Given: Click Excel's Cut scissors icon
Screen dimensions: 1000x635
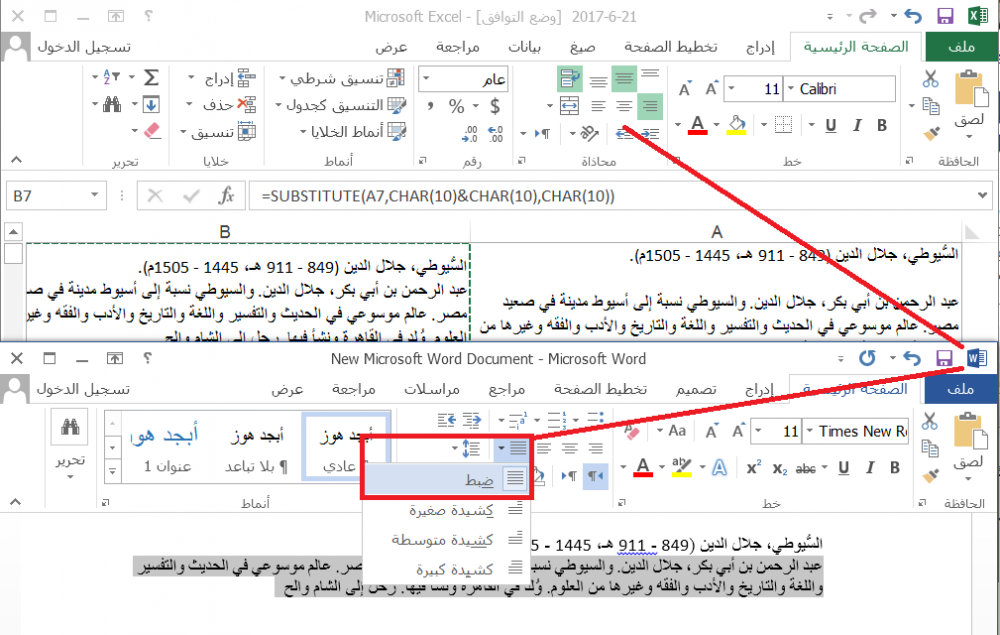Looking at the screenshot, I should (x=930, y=78).
